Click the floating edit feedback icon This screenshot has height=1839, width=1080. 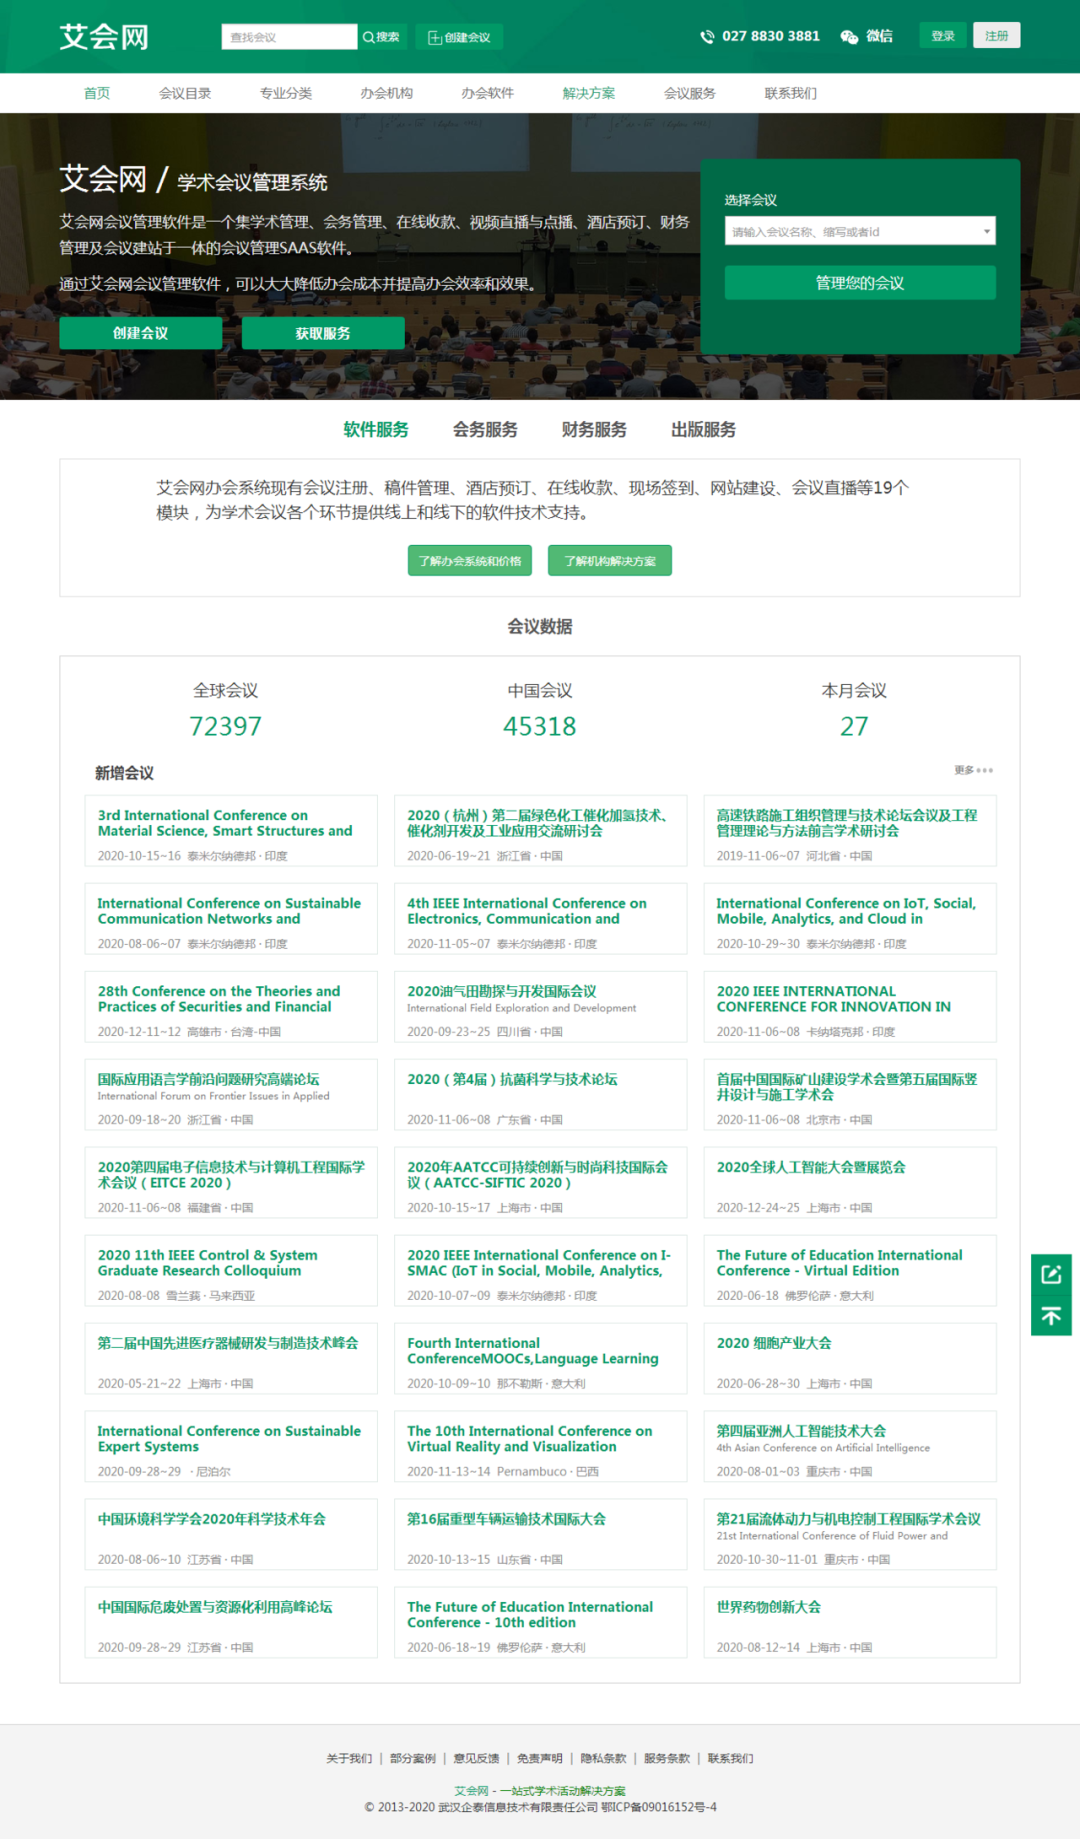pyautogui.click(x=1051, y=1274)
